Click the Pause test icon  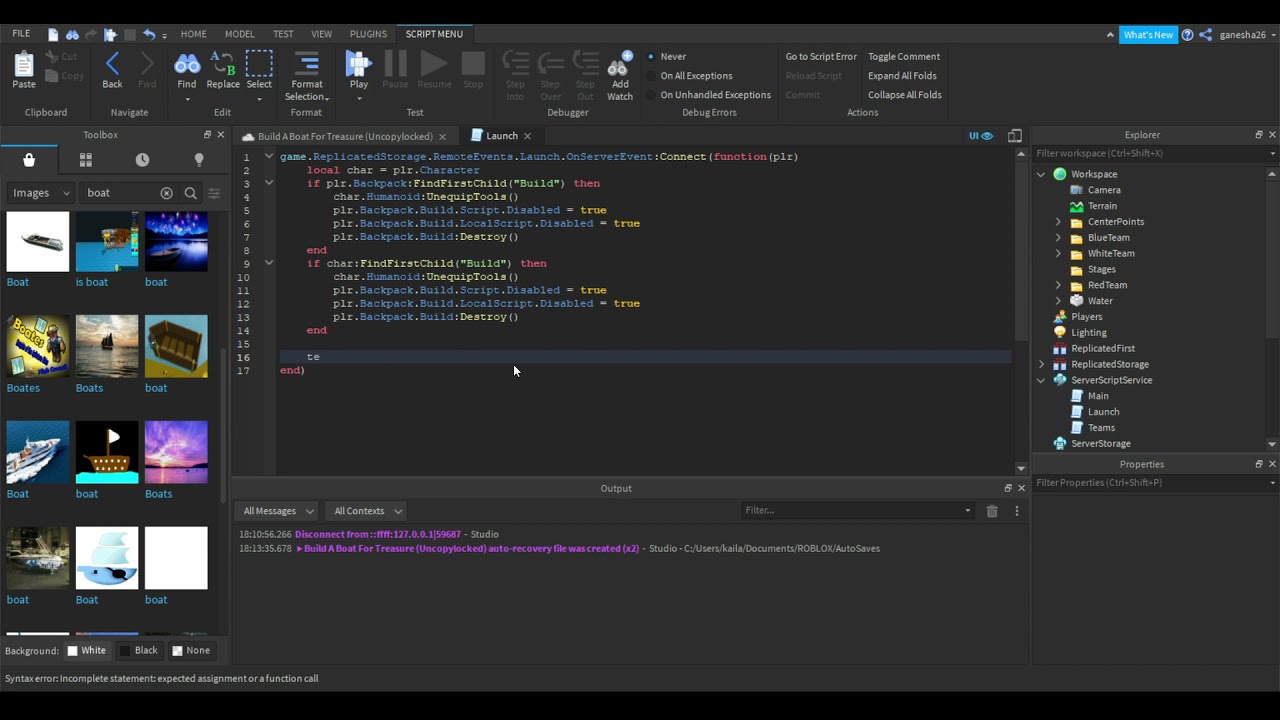395,64
